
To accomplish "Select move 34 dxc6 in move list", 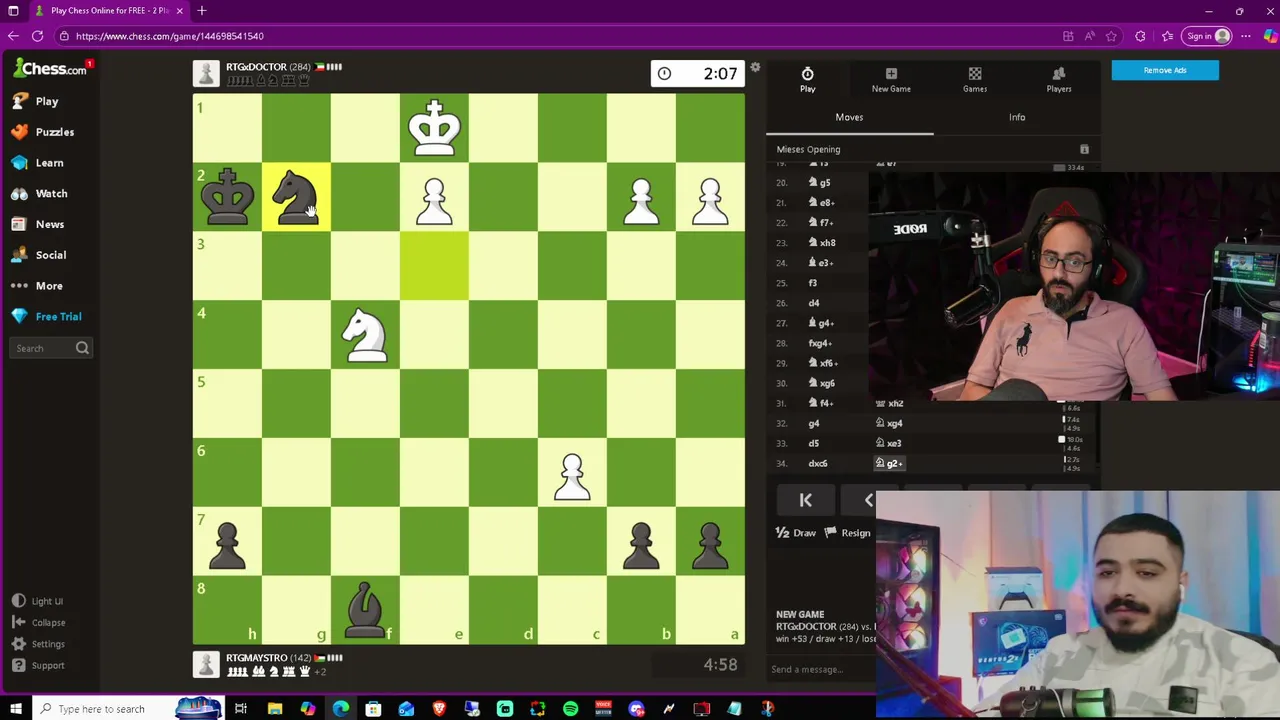I will [x=818, y=463].
